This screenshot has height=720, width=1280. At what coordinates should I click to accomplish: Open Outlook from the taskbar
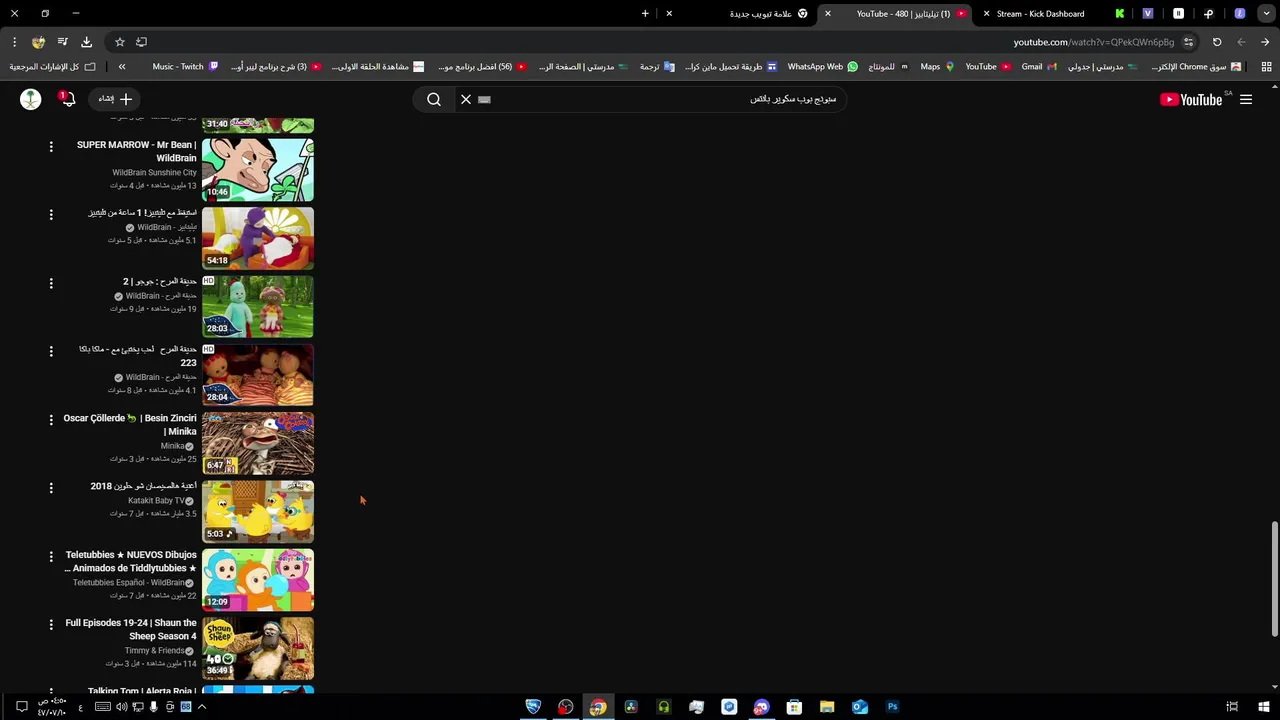click(x=859, y=707)
